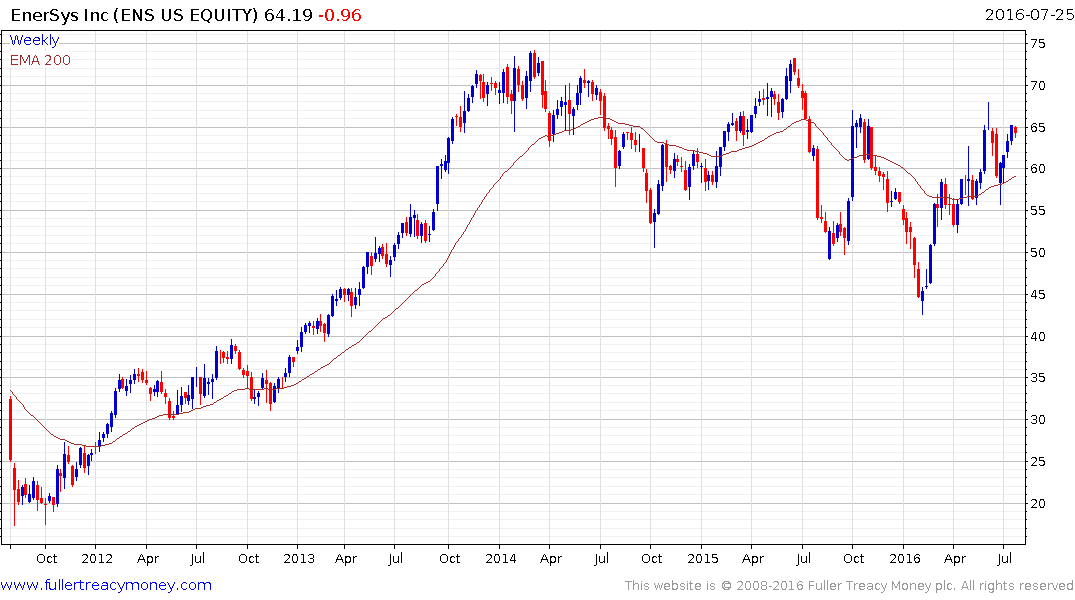Click the 30 price axis label
This screenshot has height=600, width=1075.
point(1037,420)
